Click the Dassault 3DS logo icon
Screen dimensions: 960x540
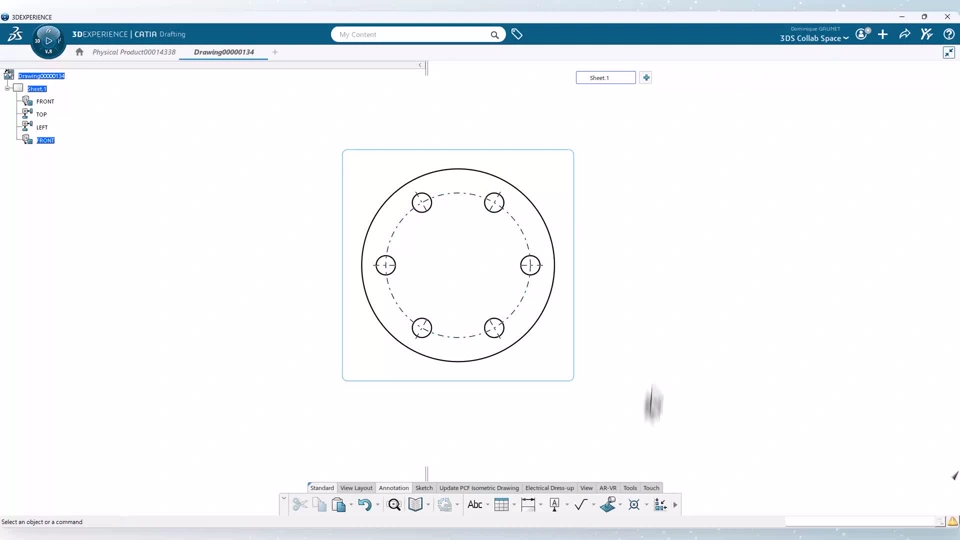coord(15,34)
